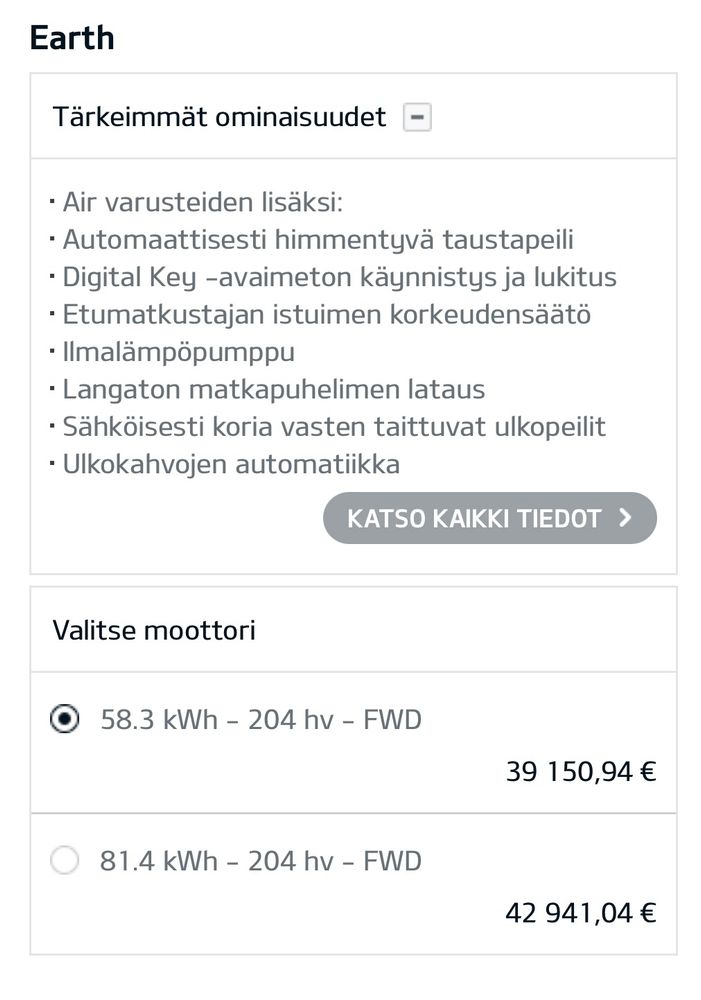Image resolution: width=701 pixels, height=1000 pixels.
Task: Click the Sähköisesti taittuvat ulkopeilit feature
Action: click(x=334, y=426)
